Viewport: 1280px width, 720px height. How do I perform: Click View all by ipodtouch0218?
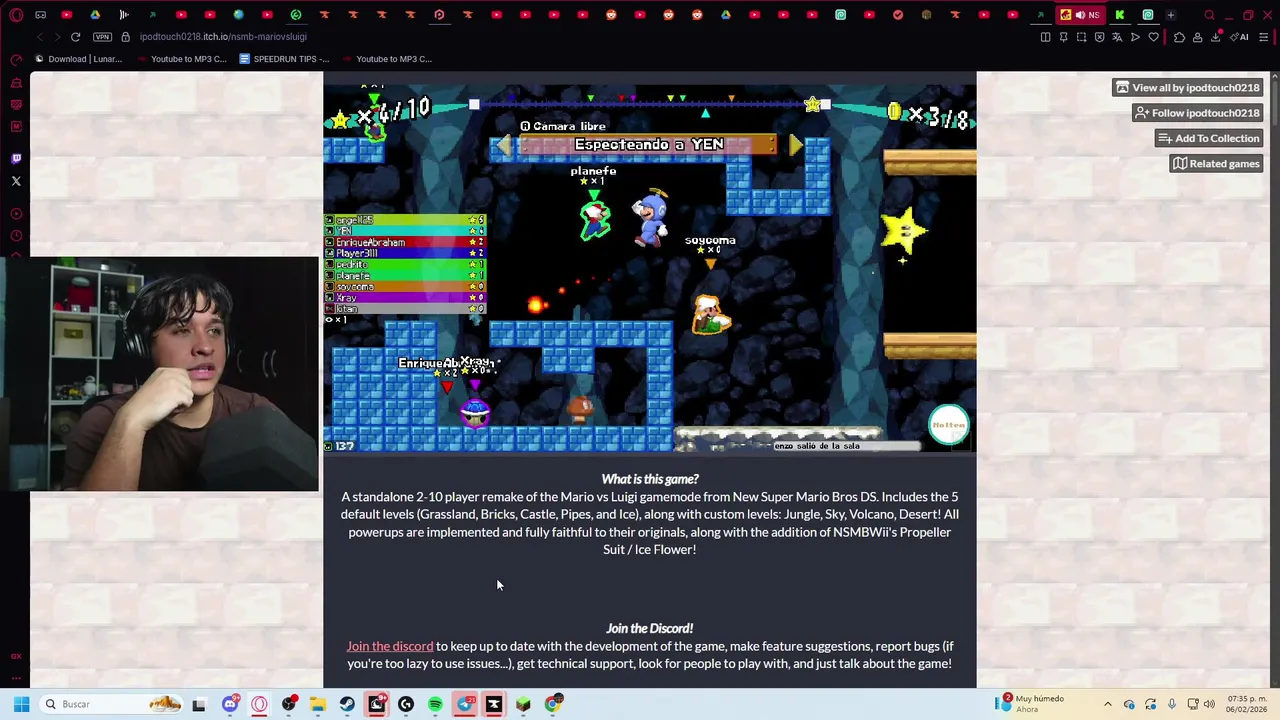click(x=1187, y=88)
